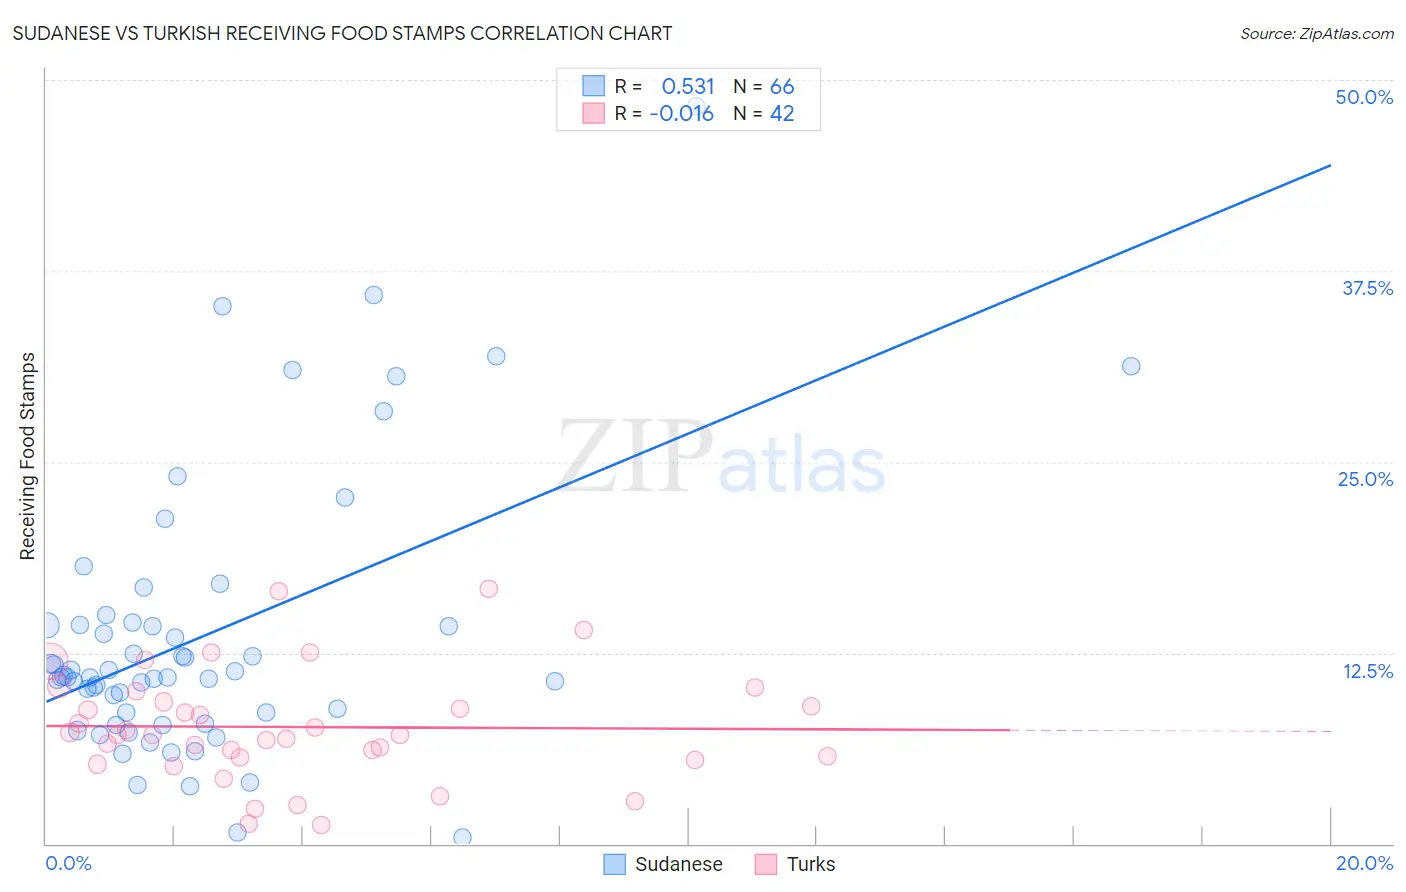Click the 50.0% y-axis label

click(1364, 97)
